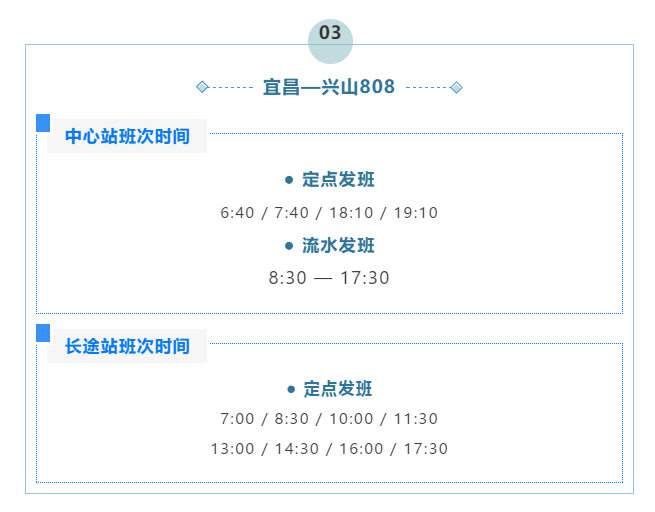Choose the 19:10 departure time
655x512 pixels.
click(415, 213)
